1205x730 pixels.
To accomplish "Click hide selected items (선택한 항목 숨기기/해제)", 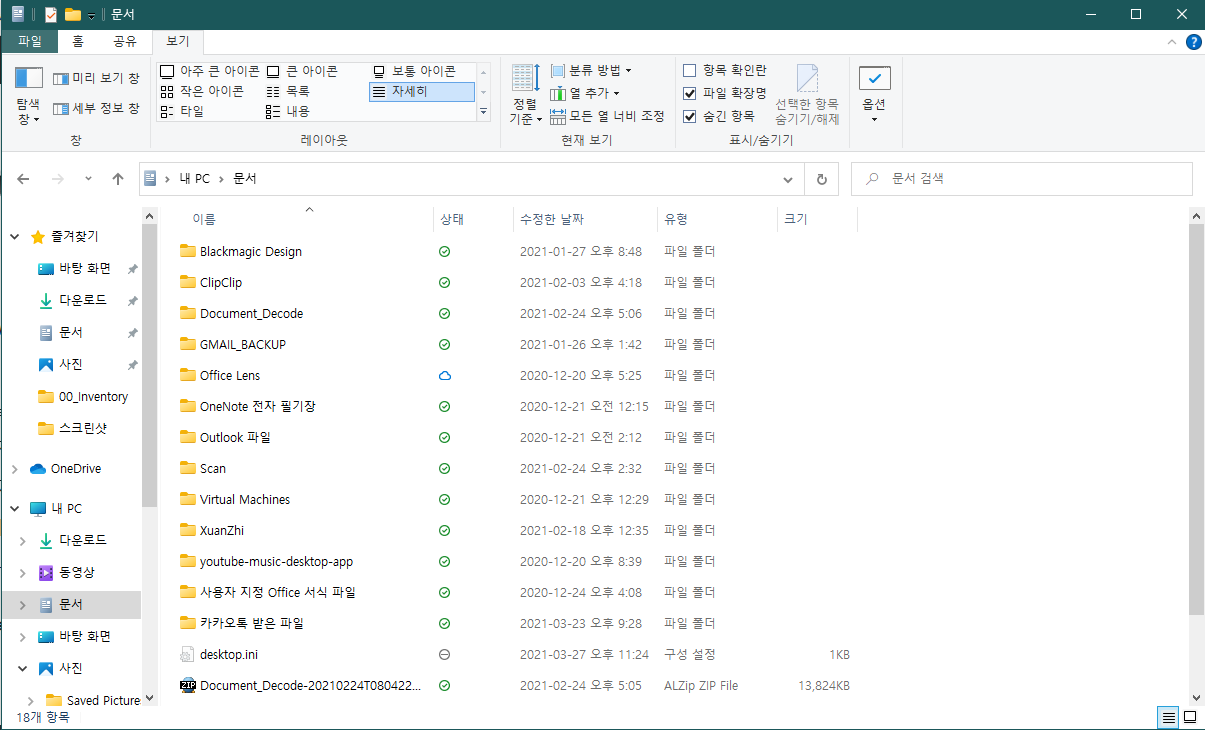I will pyautogui.click(x=807, y=95).
